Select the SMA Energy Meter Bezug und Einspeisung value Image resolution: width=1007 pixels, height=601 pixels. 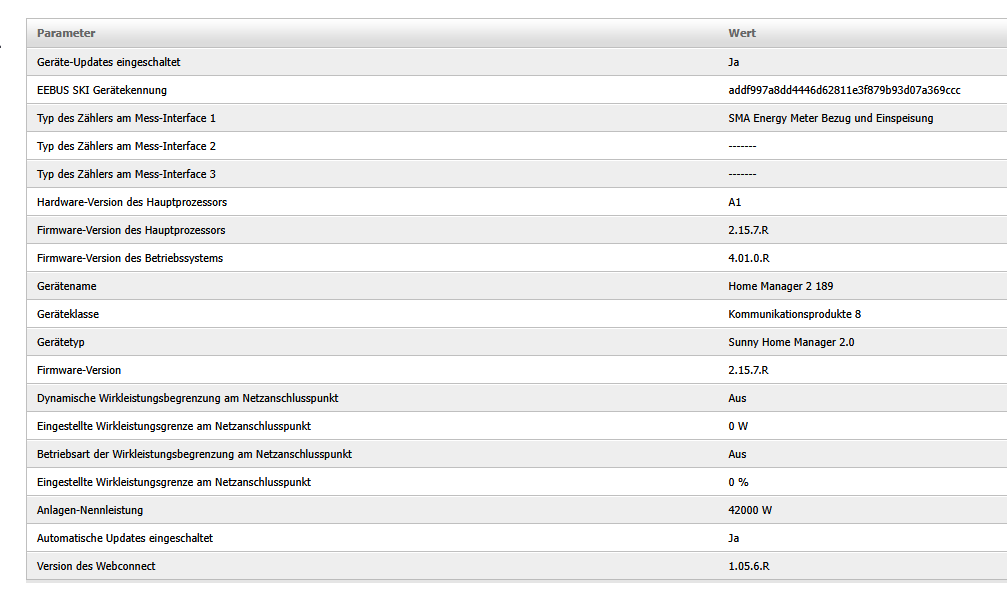coord(830,118)
